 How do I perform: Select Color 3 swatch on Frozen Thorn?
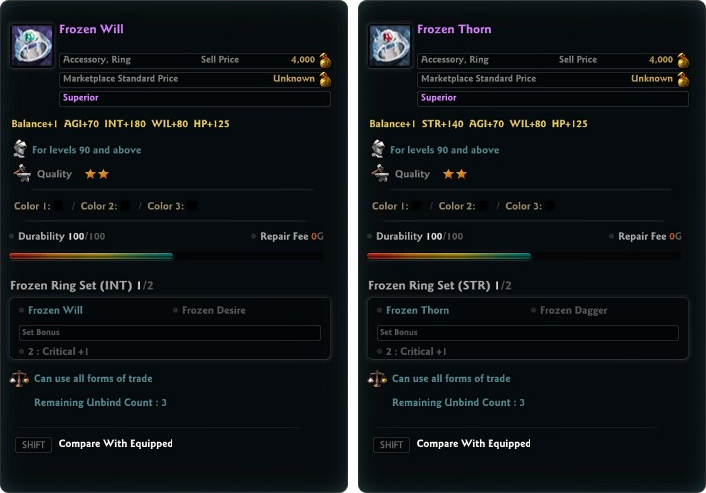(x=549, y=206)
